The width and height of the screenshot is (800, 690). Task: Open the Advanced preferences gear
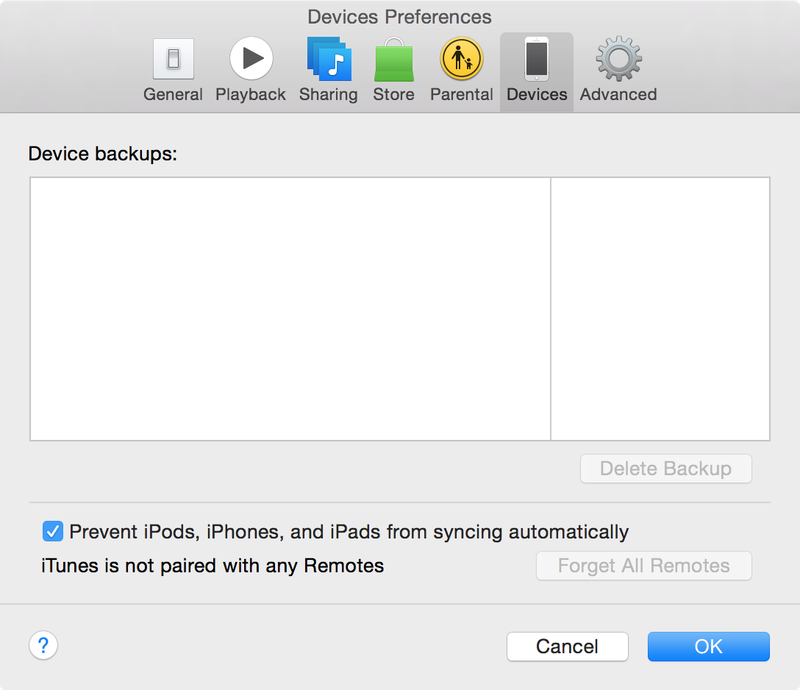(618, 70)
